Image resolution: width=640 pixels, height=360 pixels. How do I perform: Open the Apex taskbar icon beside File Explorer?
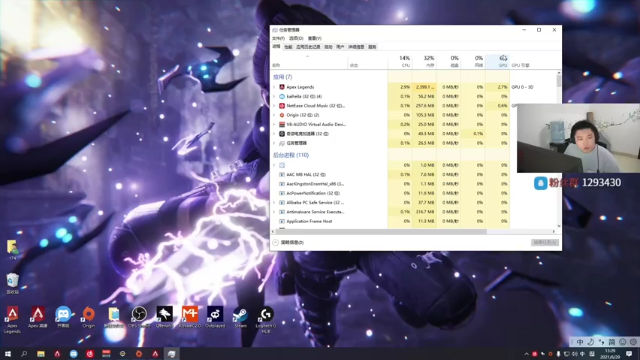[57, 353]
